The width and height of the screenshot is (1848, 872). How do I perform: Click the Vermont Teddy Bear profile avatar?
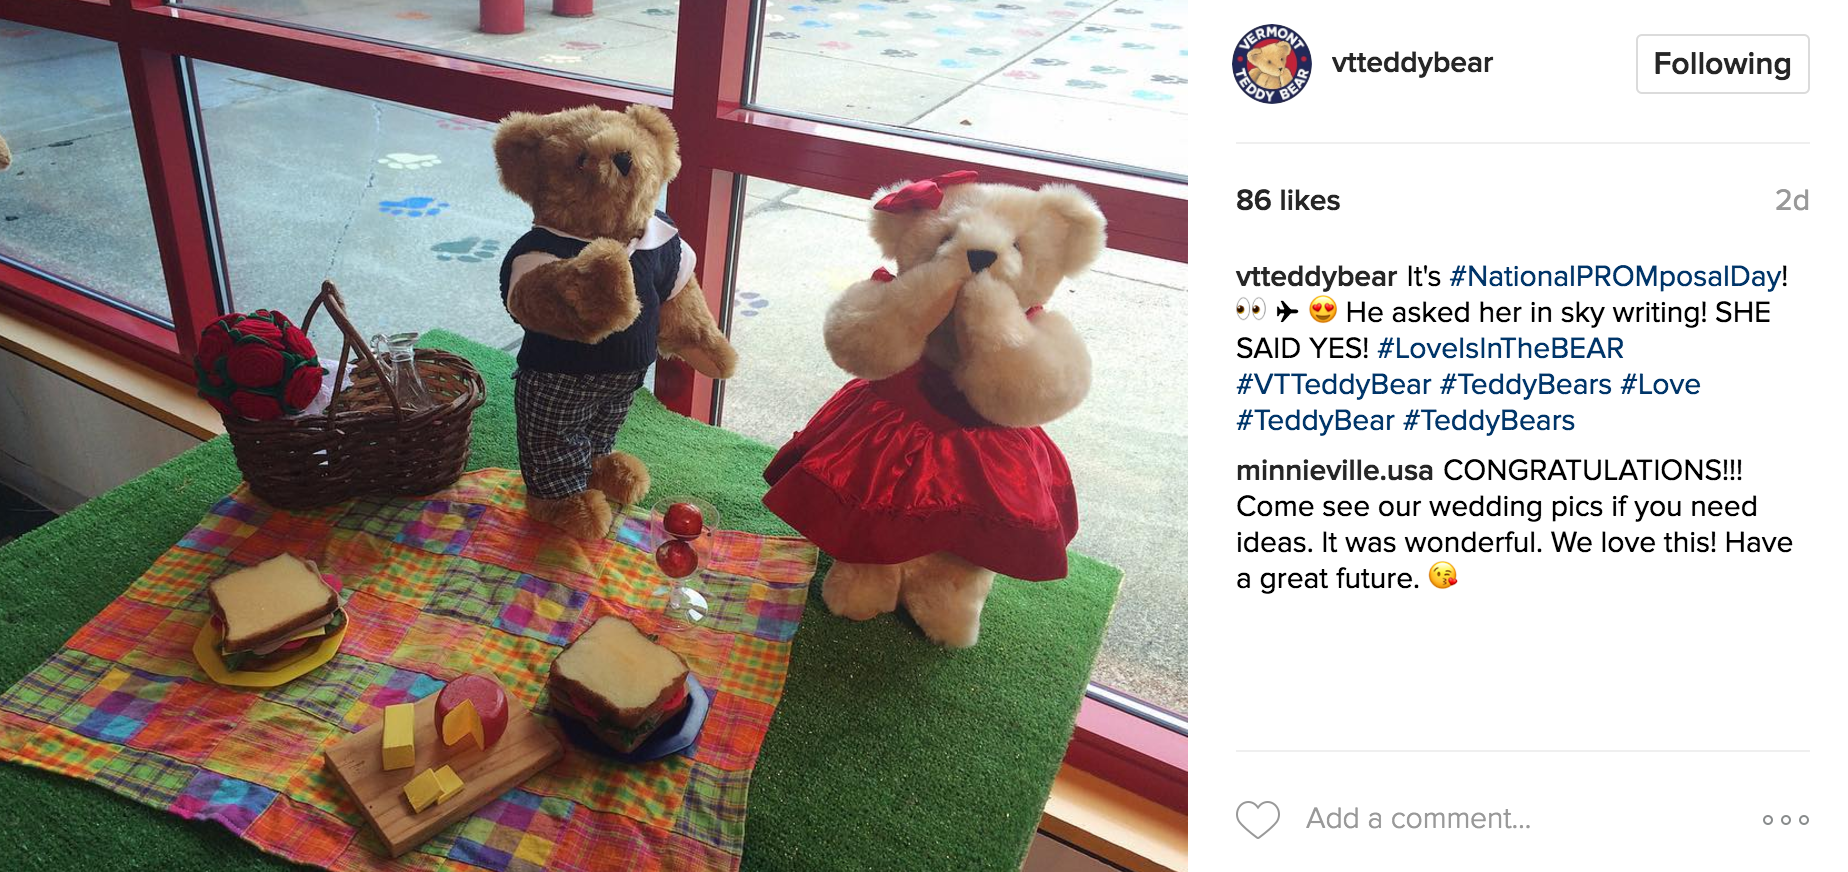pos(1271,64)
